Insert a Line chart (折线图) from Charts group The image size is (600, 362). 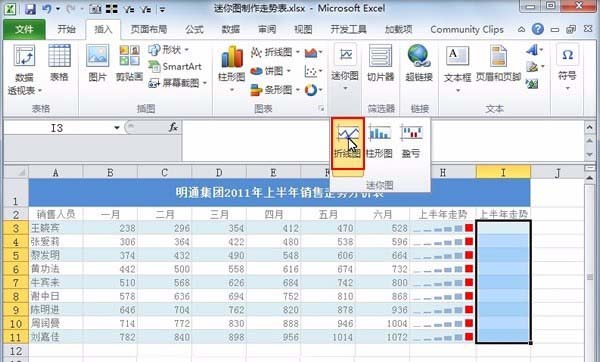point(275,52)
